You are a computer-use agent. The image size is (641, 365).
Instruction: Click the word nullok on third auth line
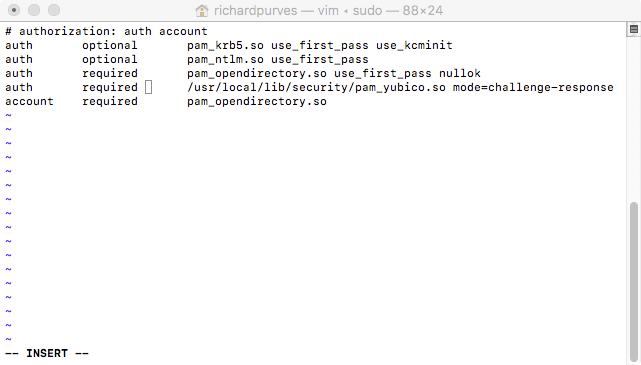click(460, 74)
